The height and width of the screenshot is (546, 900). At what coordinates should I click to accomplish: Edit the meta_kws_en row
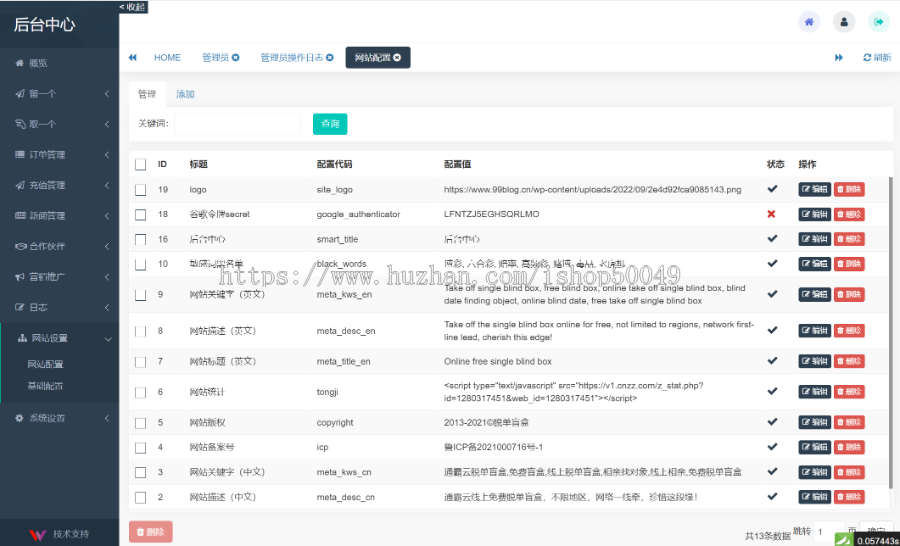point(814,294)
